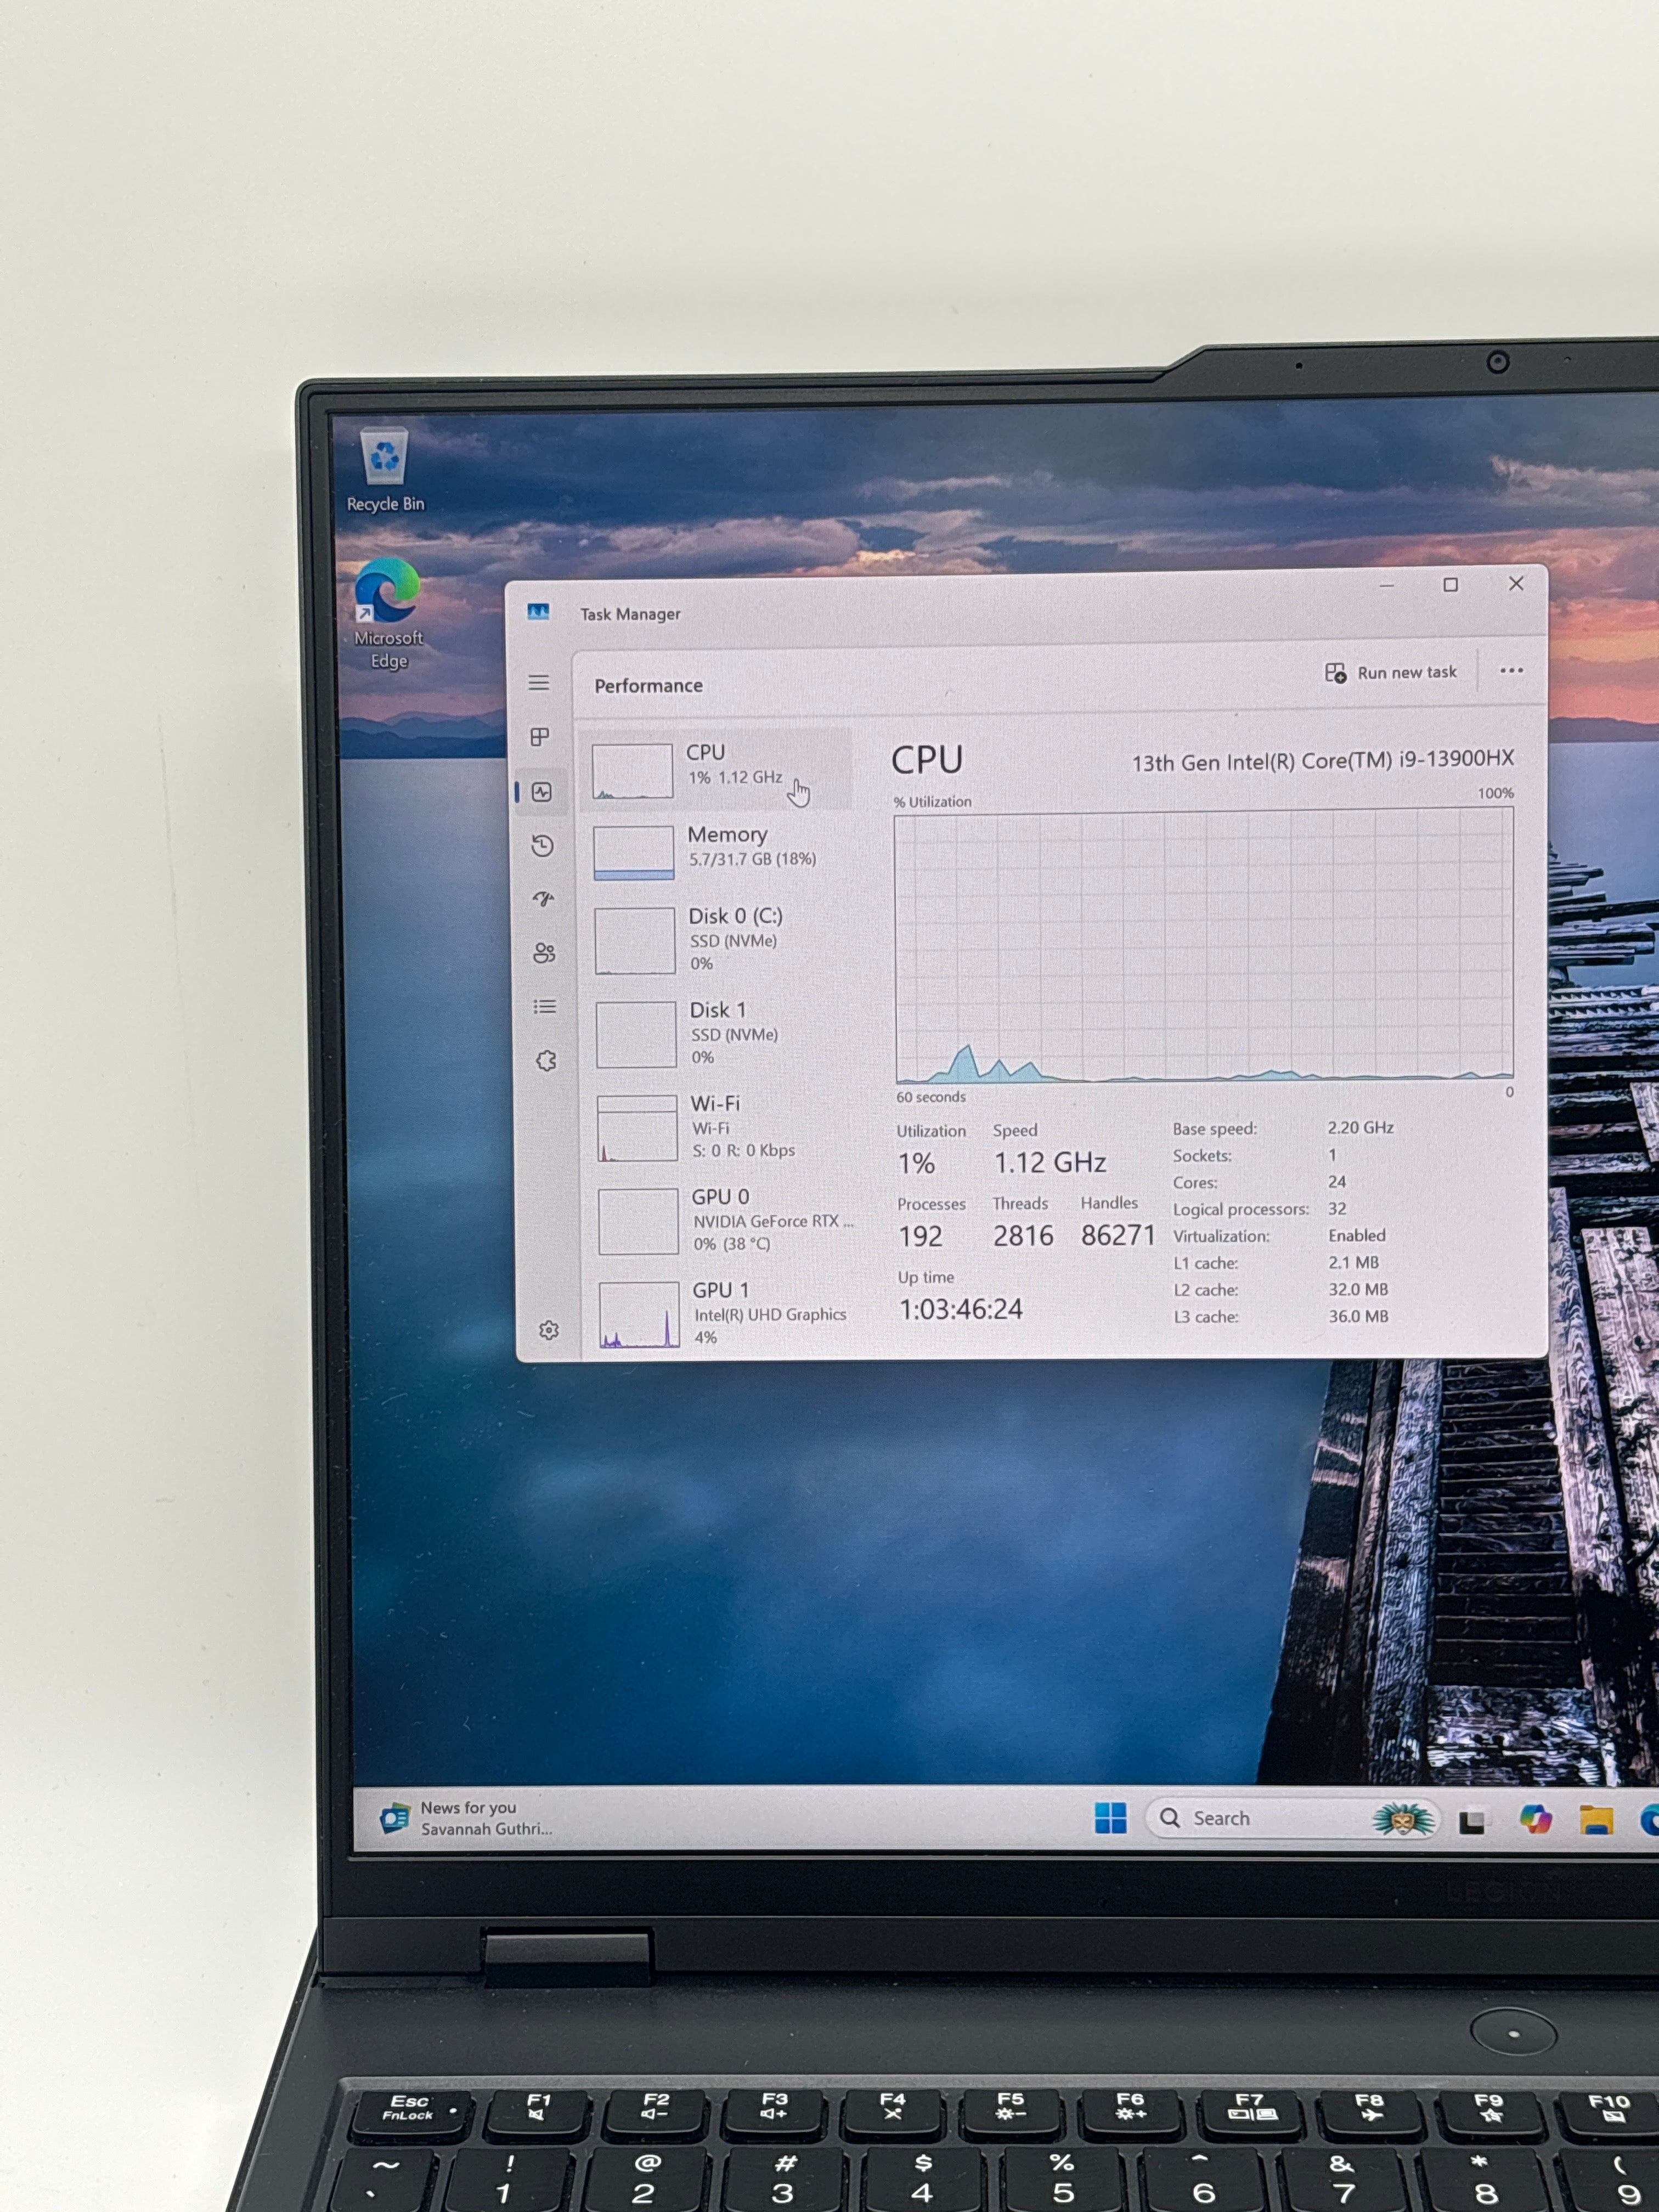
Task: Click the 13th Gen Intel Core i9-13900HX label
Action: click(x=1323, y=761)
